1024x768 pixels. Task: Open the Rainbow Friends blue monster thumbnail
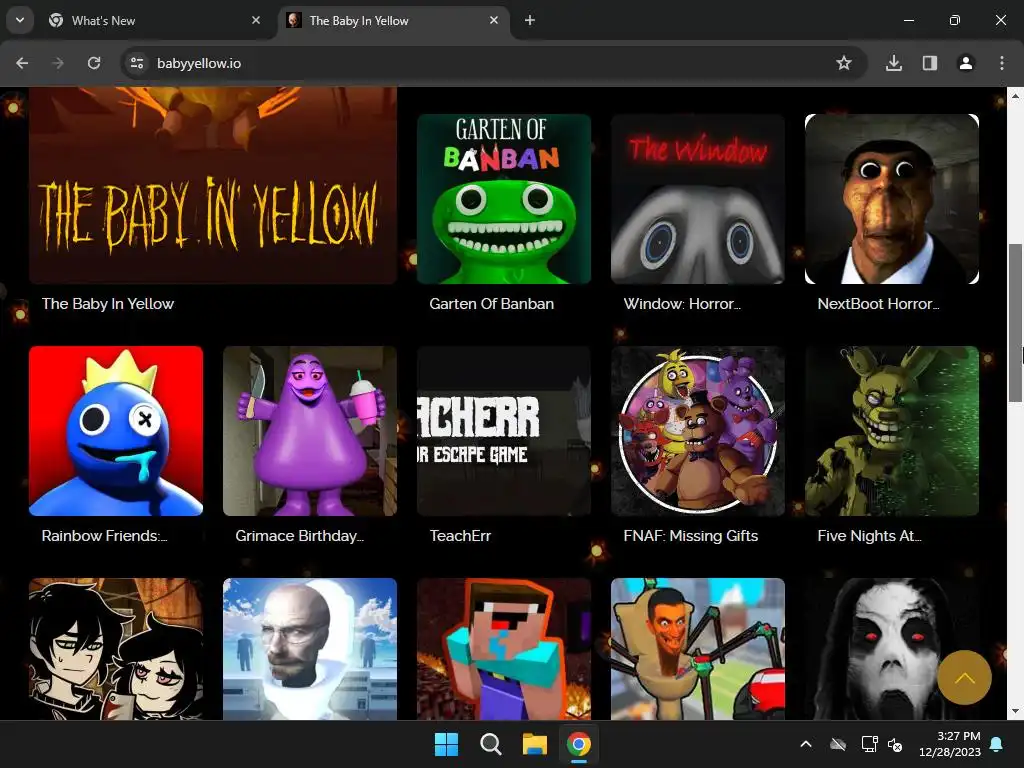(x=116, y=431)
